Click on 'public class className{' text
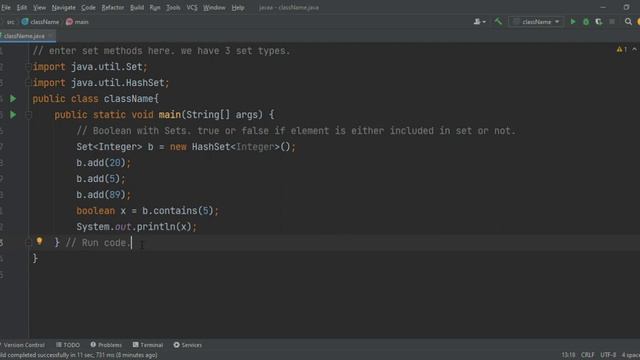 click(96, 98)
